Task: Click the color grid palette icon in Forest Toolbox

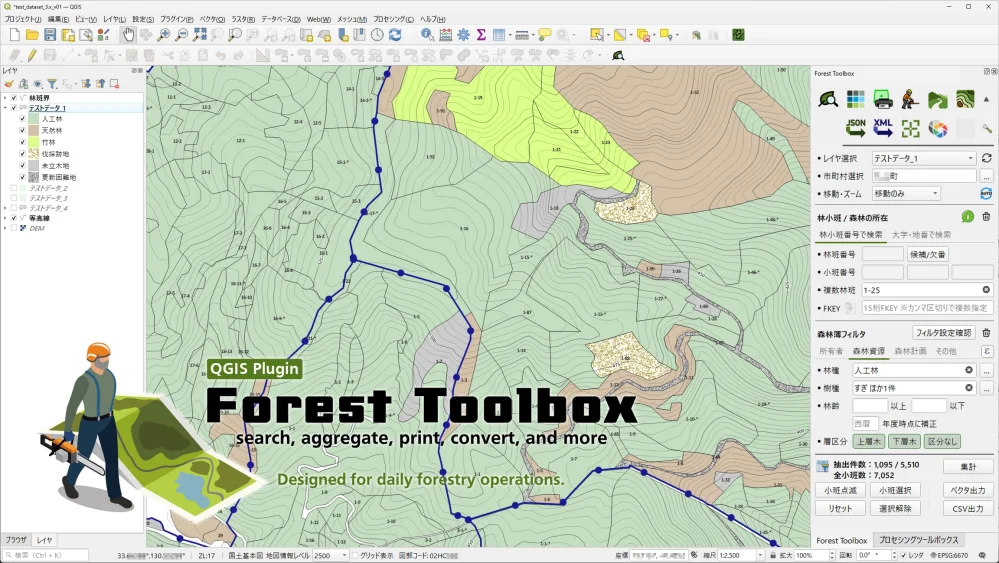Action: (x=856, y=99)
